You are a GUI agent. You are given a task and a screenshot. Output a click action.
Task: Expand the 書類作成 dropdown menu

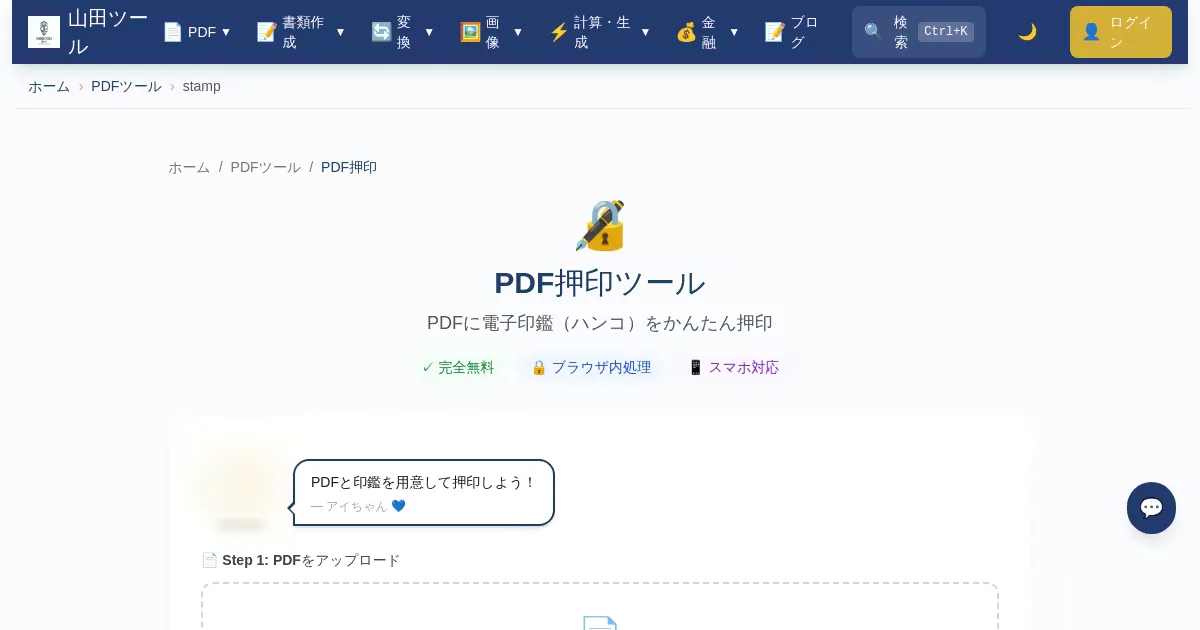pyautogui.click(x=340, y=32)
